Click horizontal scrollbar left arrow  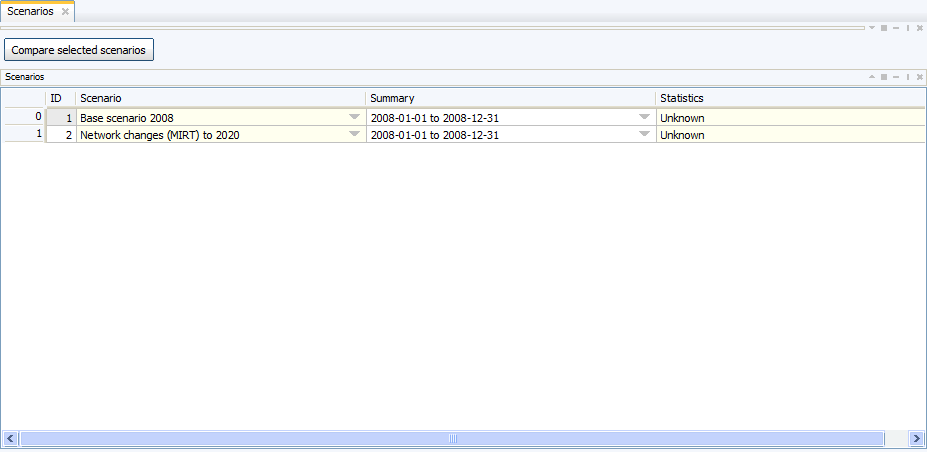click(10, 438)
